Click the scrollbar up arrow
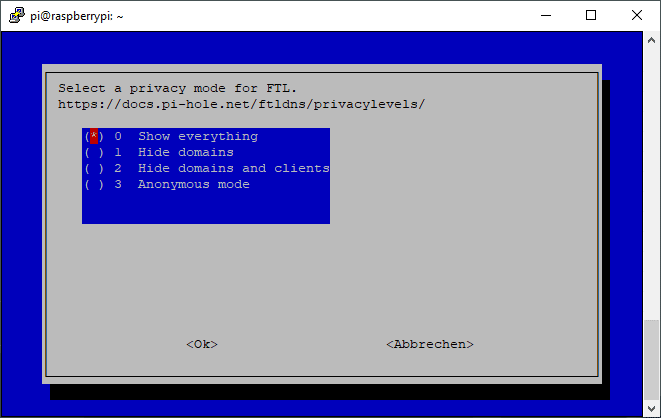This screenshot has height=418, width=661. coord(651,40)
